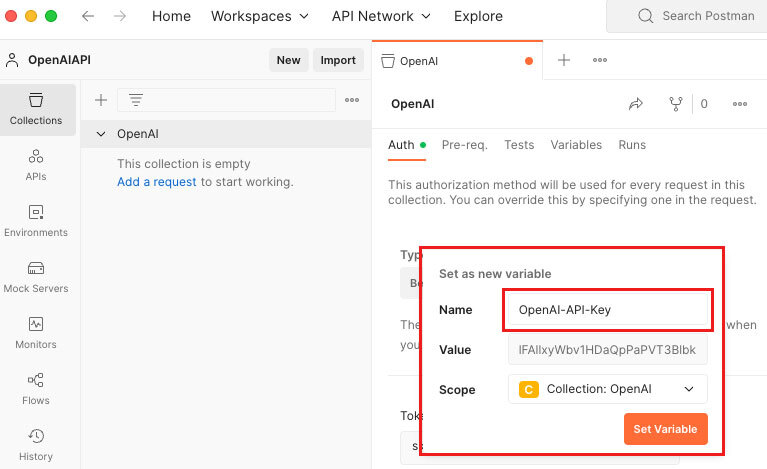Fork the OpenAI collection
The height and width of the screenshot is (469, 767).
point(676,104)
